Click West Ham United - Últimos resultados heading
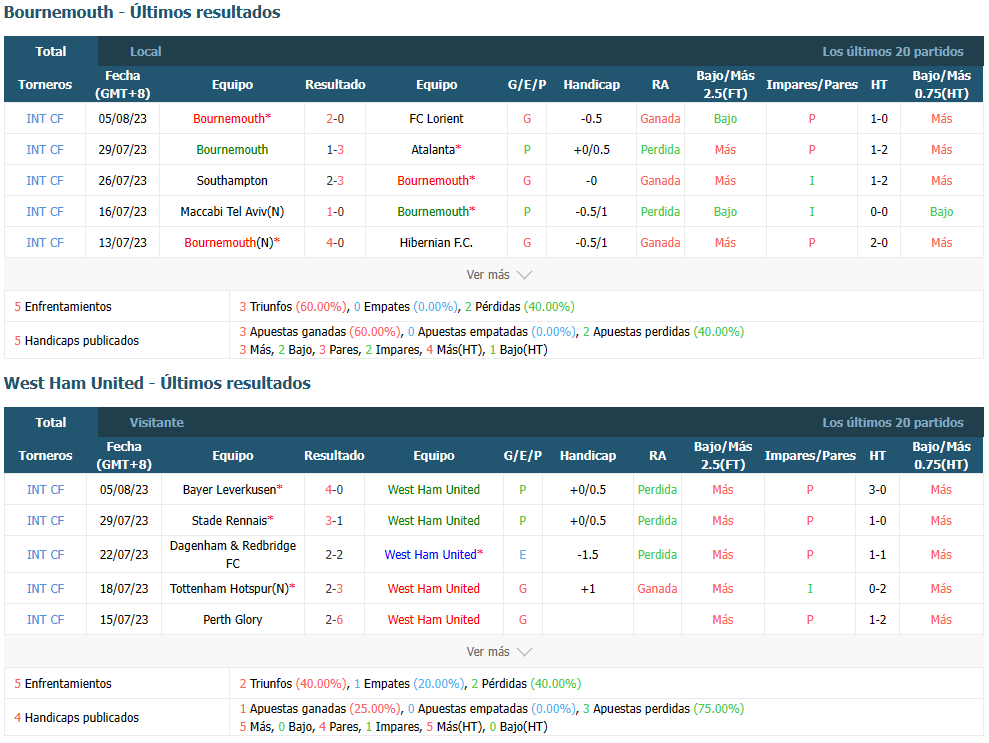This screenshot has width=989, height=743. click(157, 383)
